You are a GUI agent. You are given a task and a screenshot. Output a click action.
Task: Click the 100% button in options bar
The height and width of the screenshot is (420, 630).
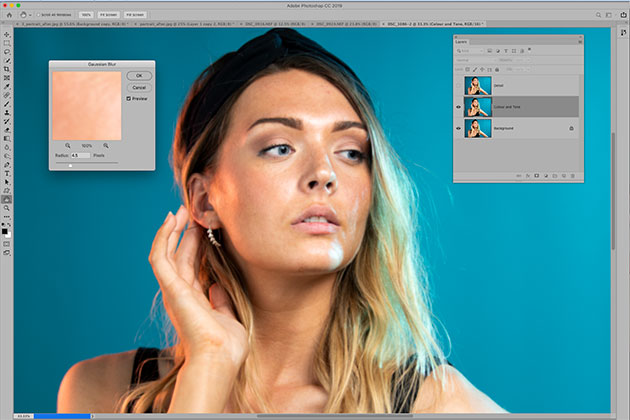86,15
